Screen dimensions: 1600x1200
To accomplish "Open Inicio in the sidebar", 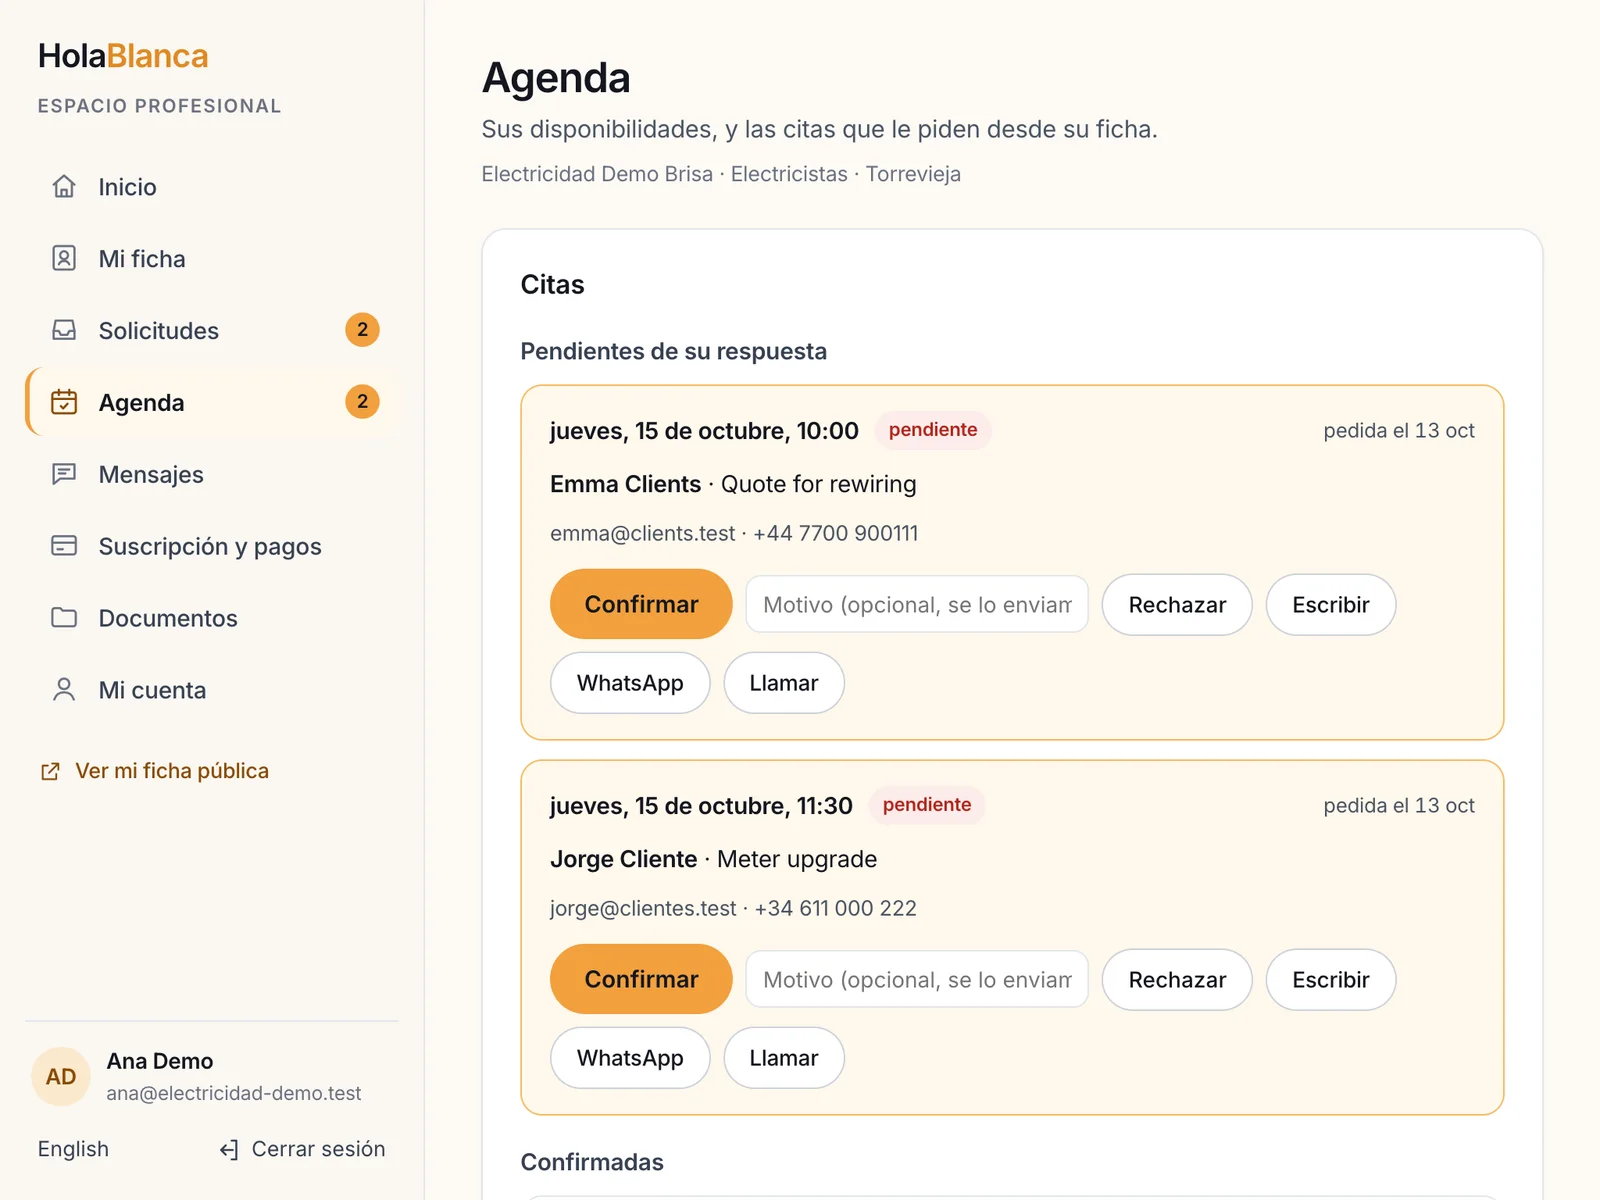I will tap(212, 187).
